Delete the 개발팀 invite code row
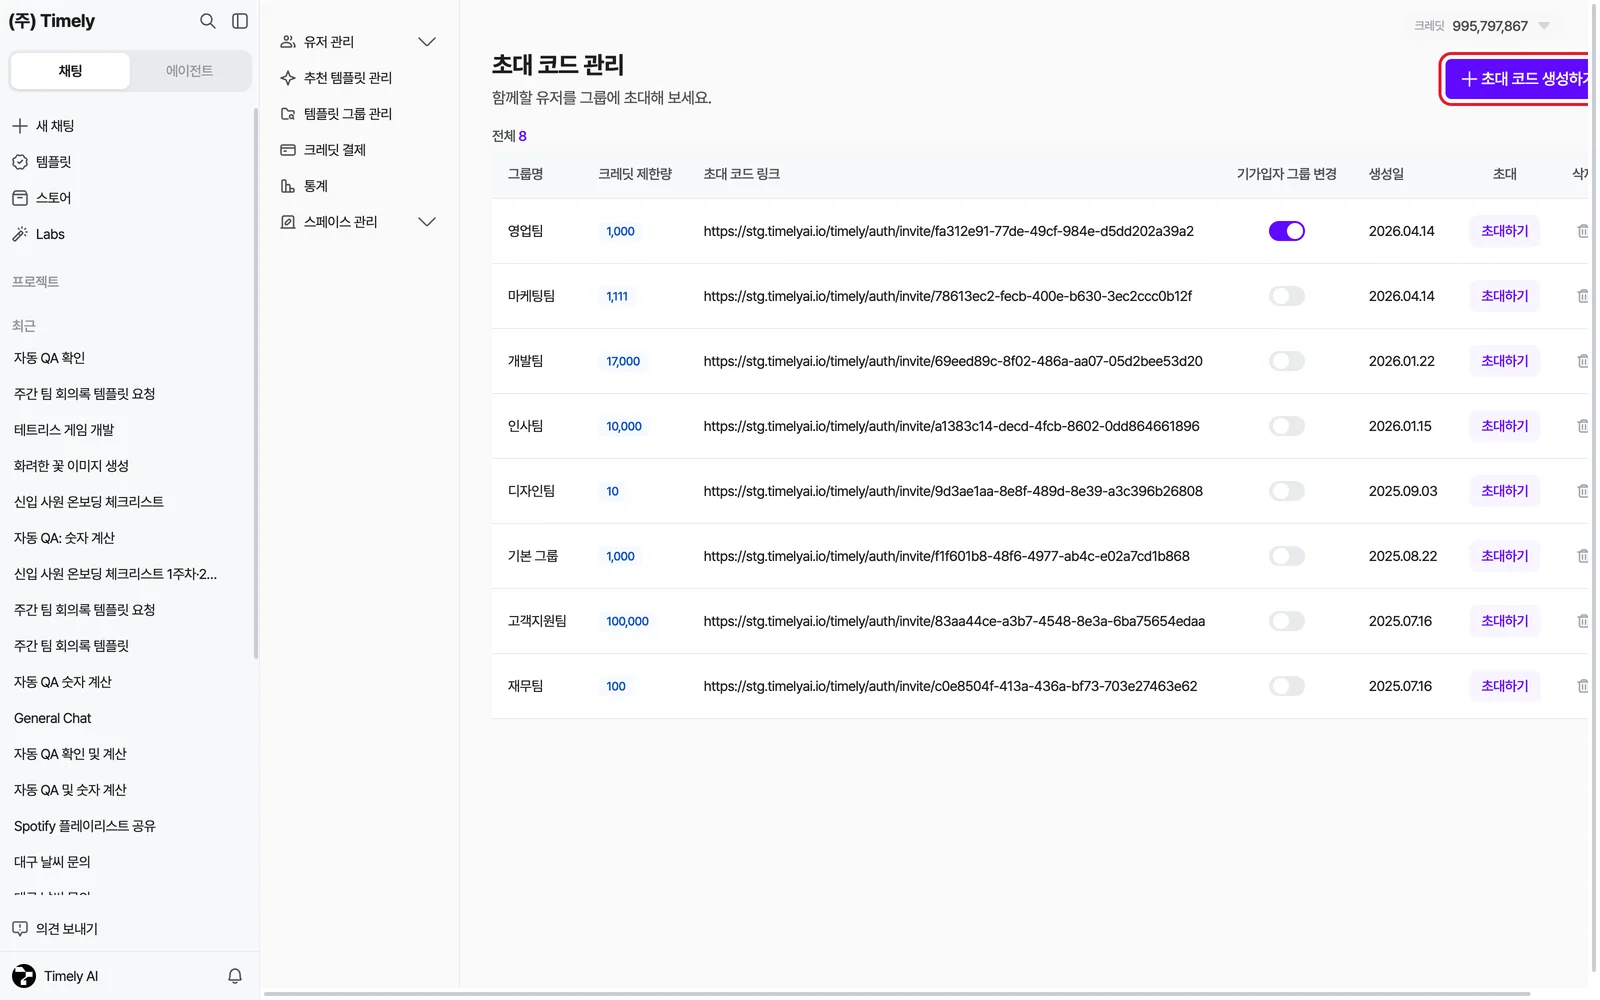Image resolution: width=1600 pixels, height=1000 pixels. pos(1582,361)
